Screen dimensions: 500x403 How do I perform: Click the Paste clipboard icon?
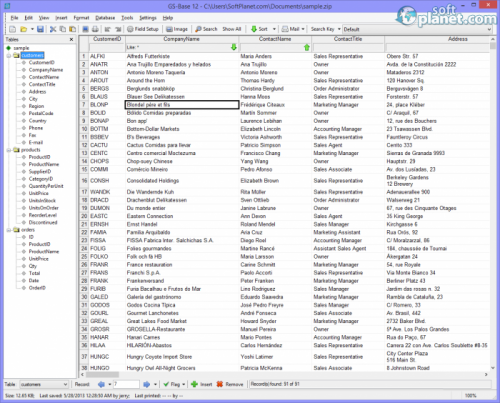pos(72,29)
